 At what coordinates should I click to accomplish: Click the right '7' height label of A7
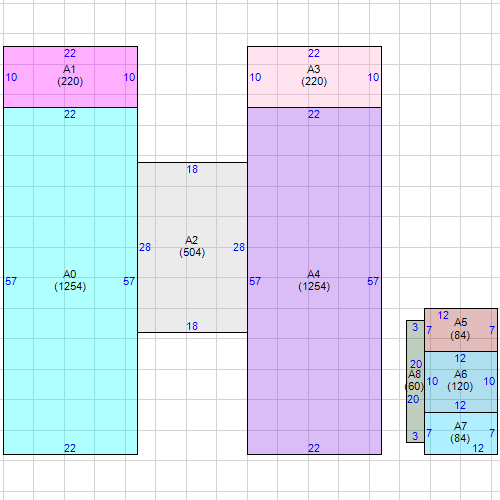(492, 433)
